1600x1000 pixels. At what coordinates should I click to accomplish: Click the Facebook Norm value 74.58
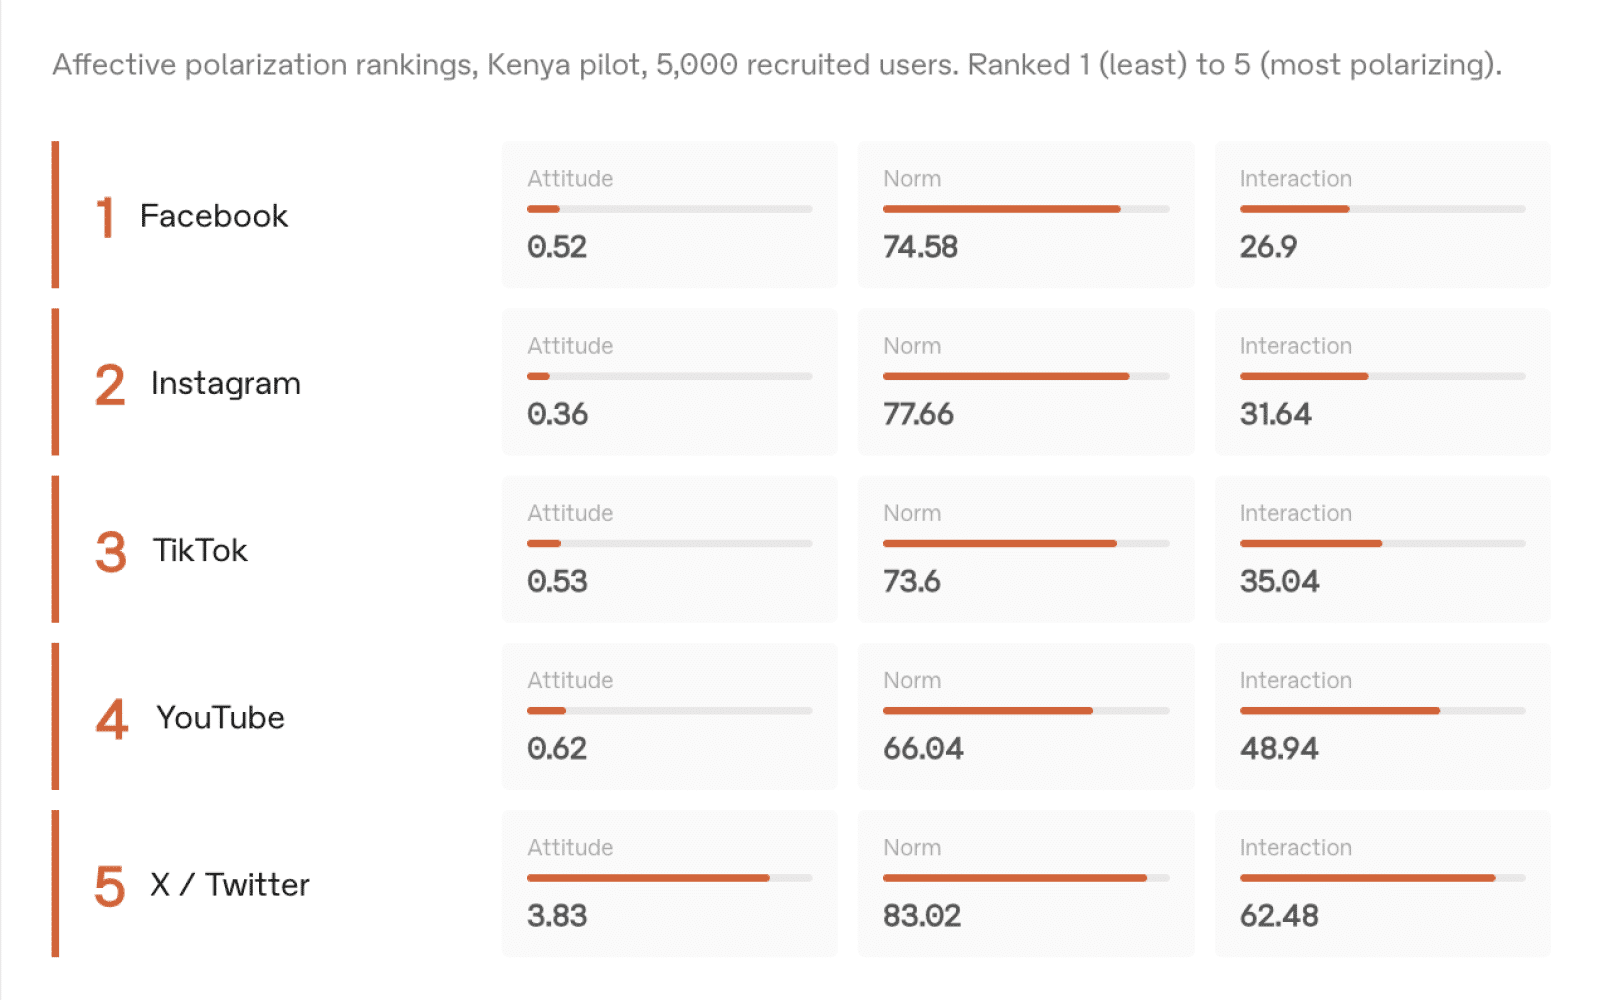[920, 247]
